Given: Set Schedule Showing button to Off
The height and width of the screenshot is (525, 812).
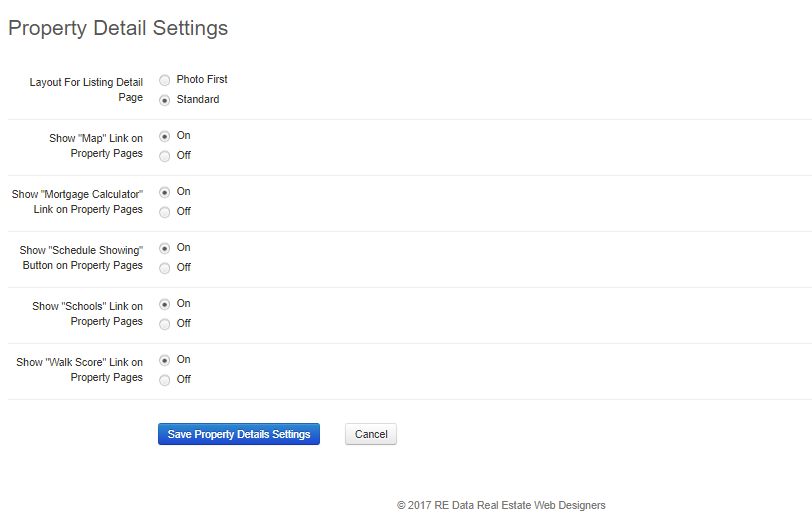Looking at the screenshot, I should (165, 268).
